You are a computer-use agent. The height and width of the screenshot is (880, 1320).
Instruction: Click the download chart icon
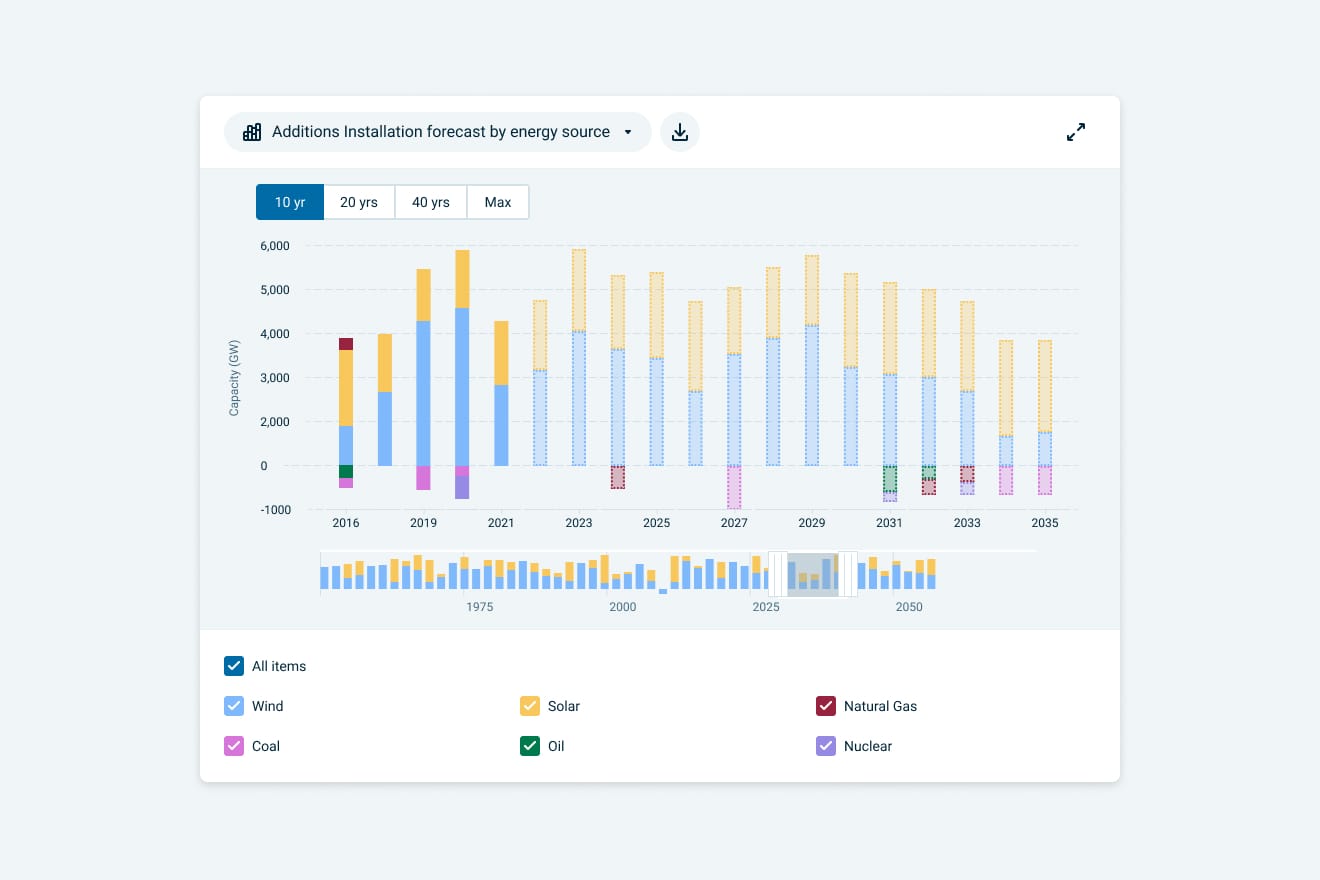click(x=680, y=132)
